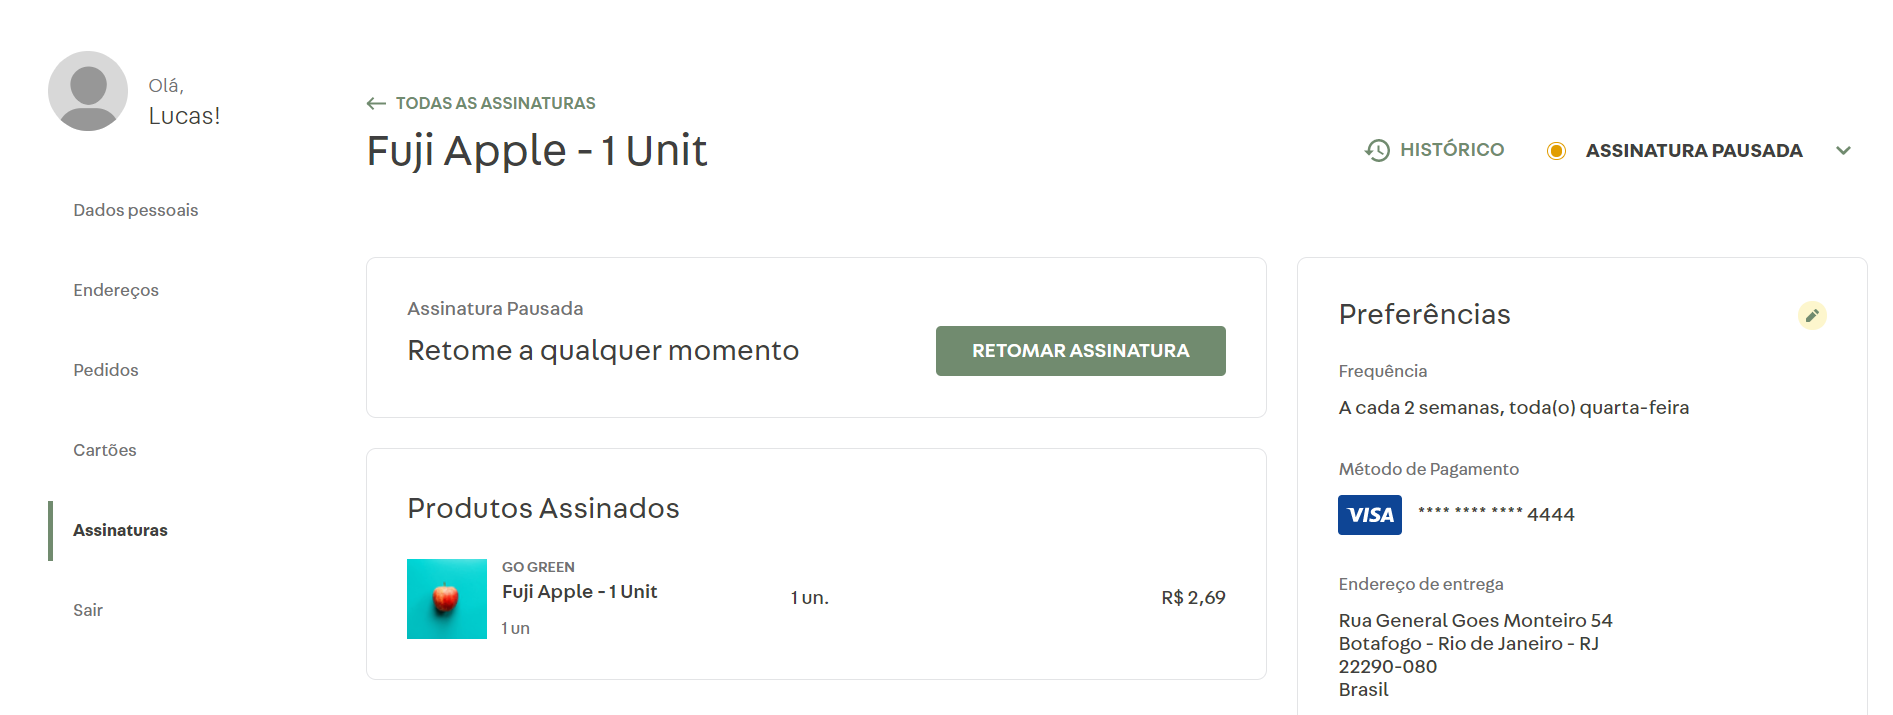Follow the Todas as Assinaturas link

point(495,104)
